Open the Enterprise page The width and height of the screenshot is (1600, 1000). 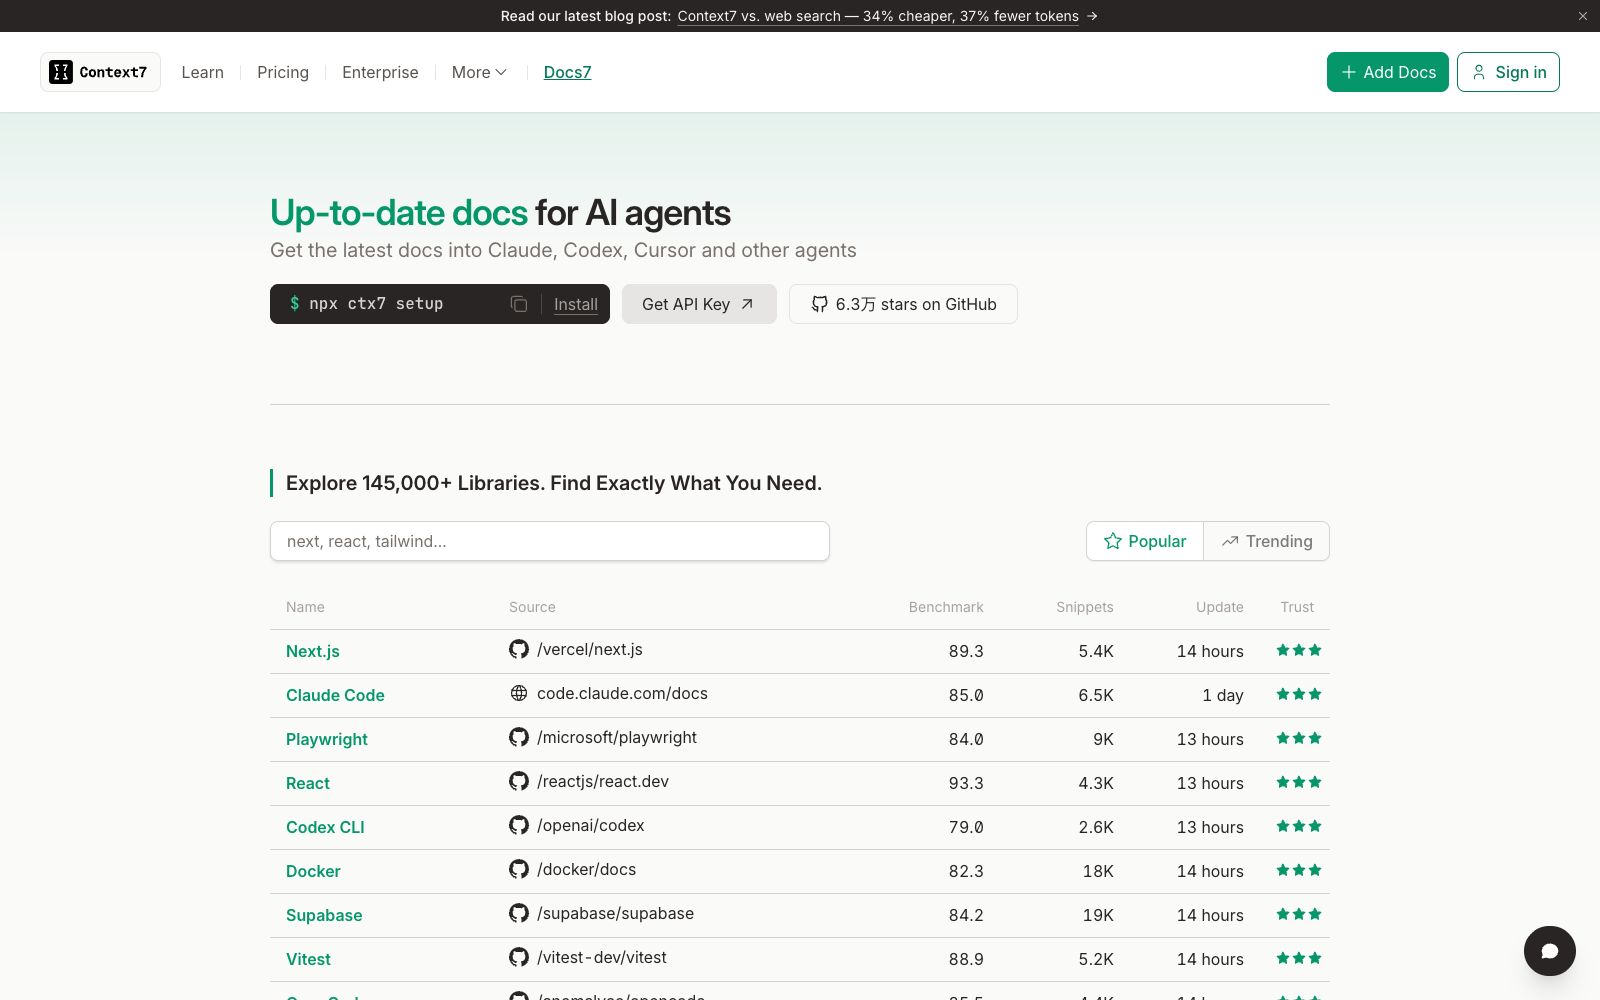point(380,72)
